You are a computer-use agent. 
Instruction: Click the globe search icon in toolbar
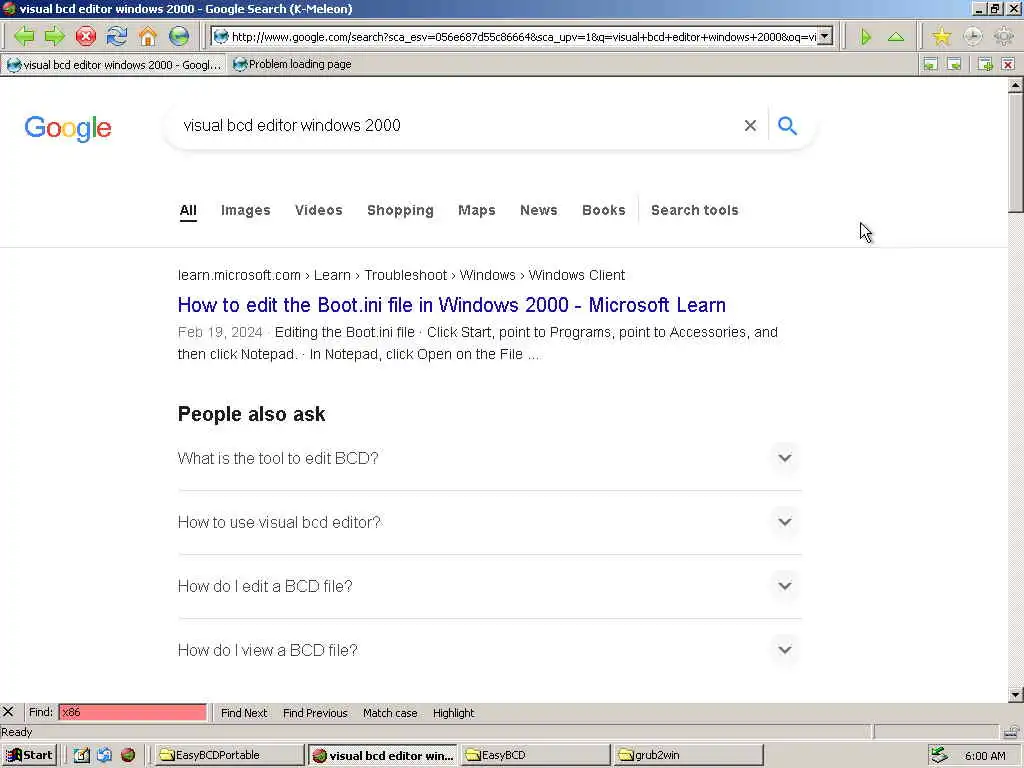pyautogui.click(x=178, y=37)
